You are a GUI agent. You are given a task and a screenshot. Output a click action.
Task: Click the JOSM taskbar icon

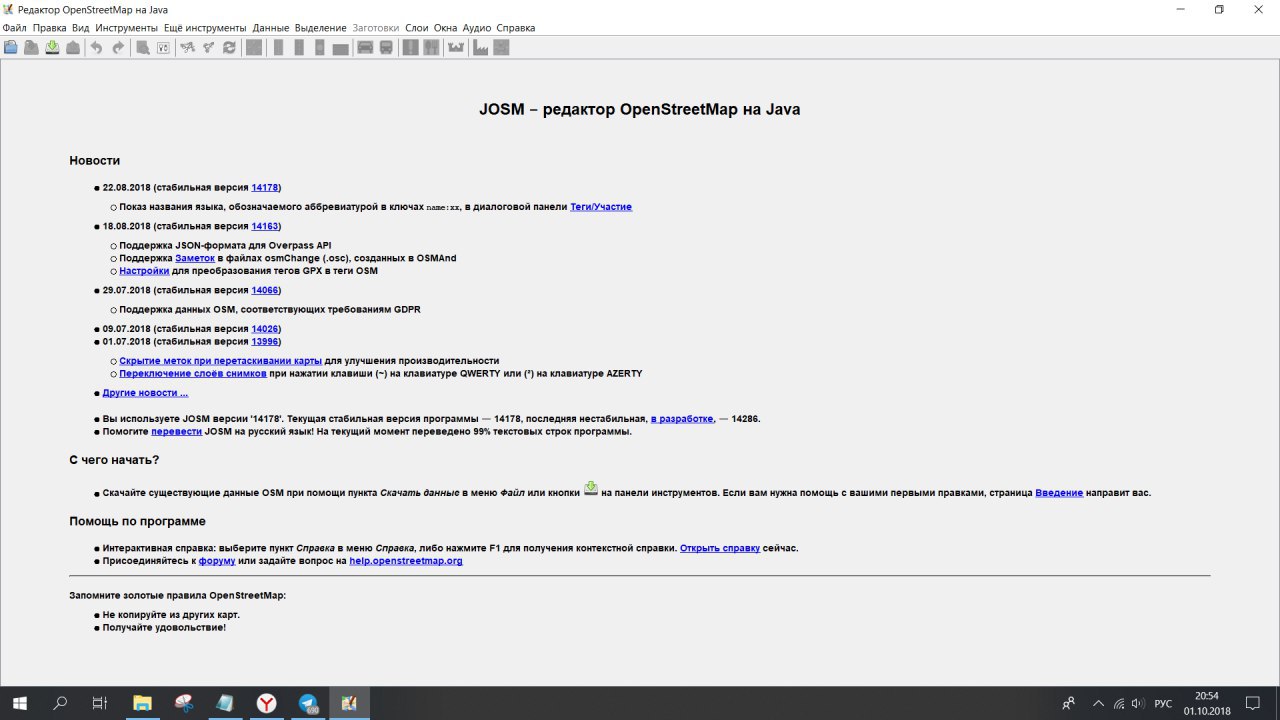coord(349,703)
